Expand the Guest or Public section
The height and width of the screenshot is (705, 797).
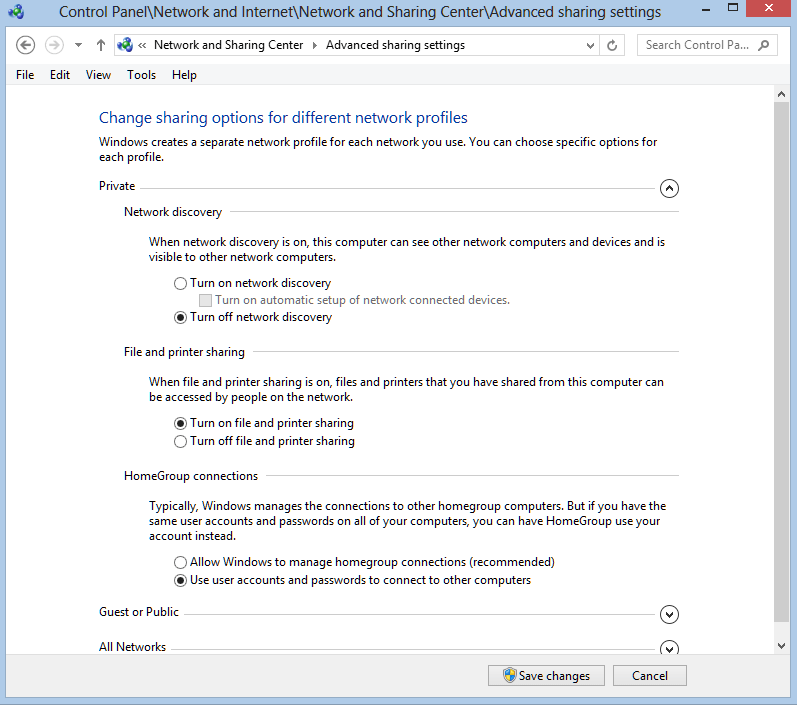(x=669, y=615)
